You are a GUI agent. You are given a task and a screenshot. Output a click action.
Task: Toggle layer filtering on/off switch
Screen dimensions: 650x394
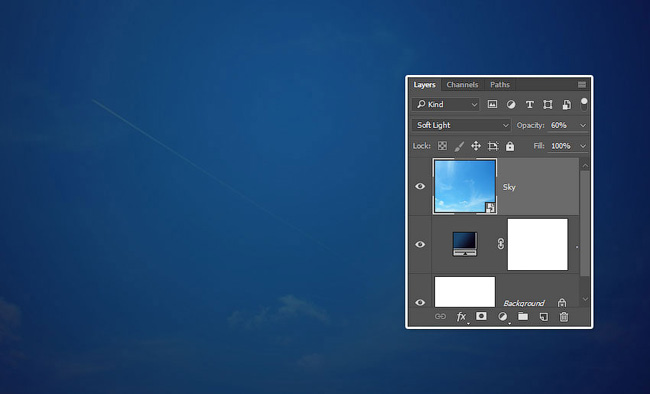click(x=584, y=104)
